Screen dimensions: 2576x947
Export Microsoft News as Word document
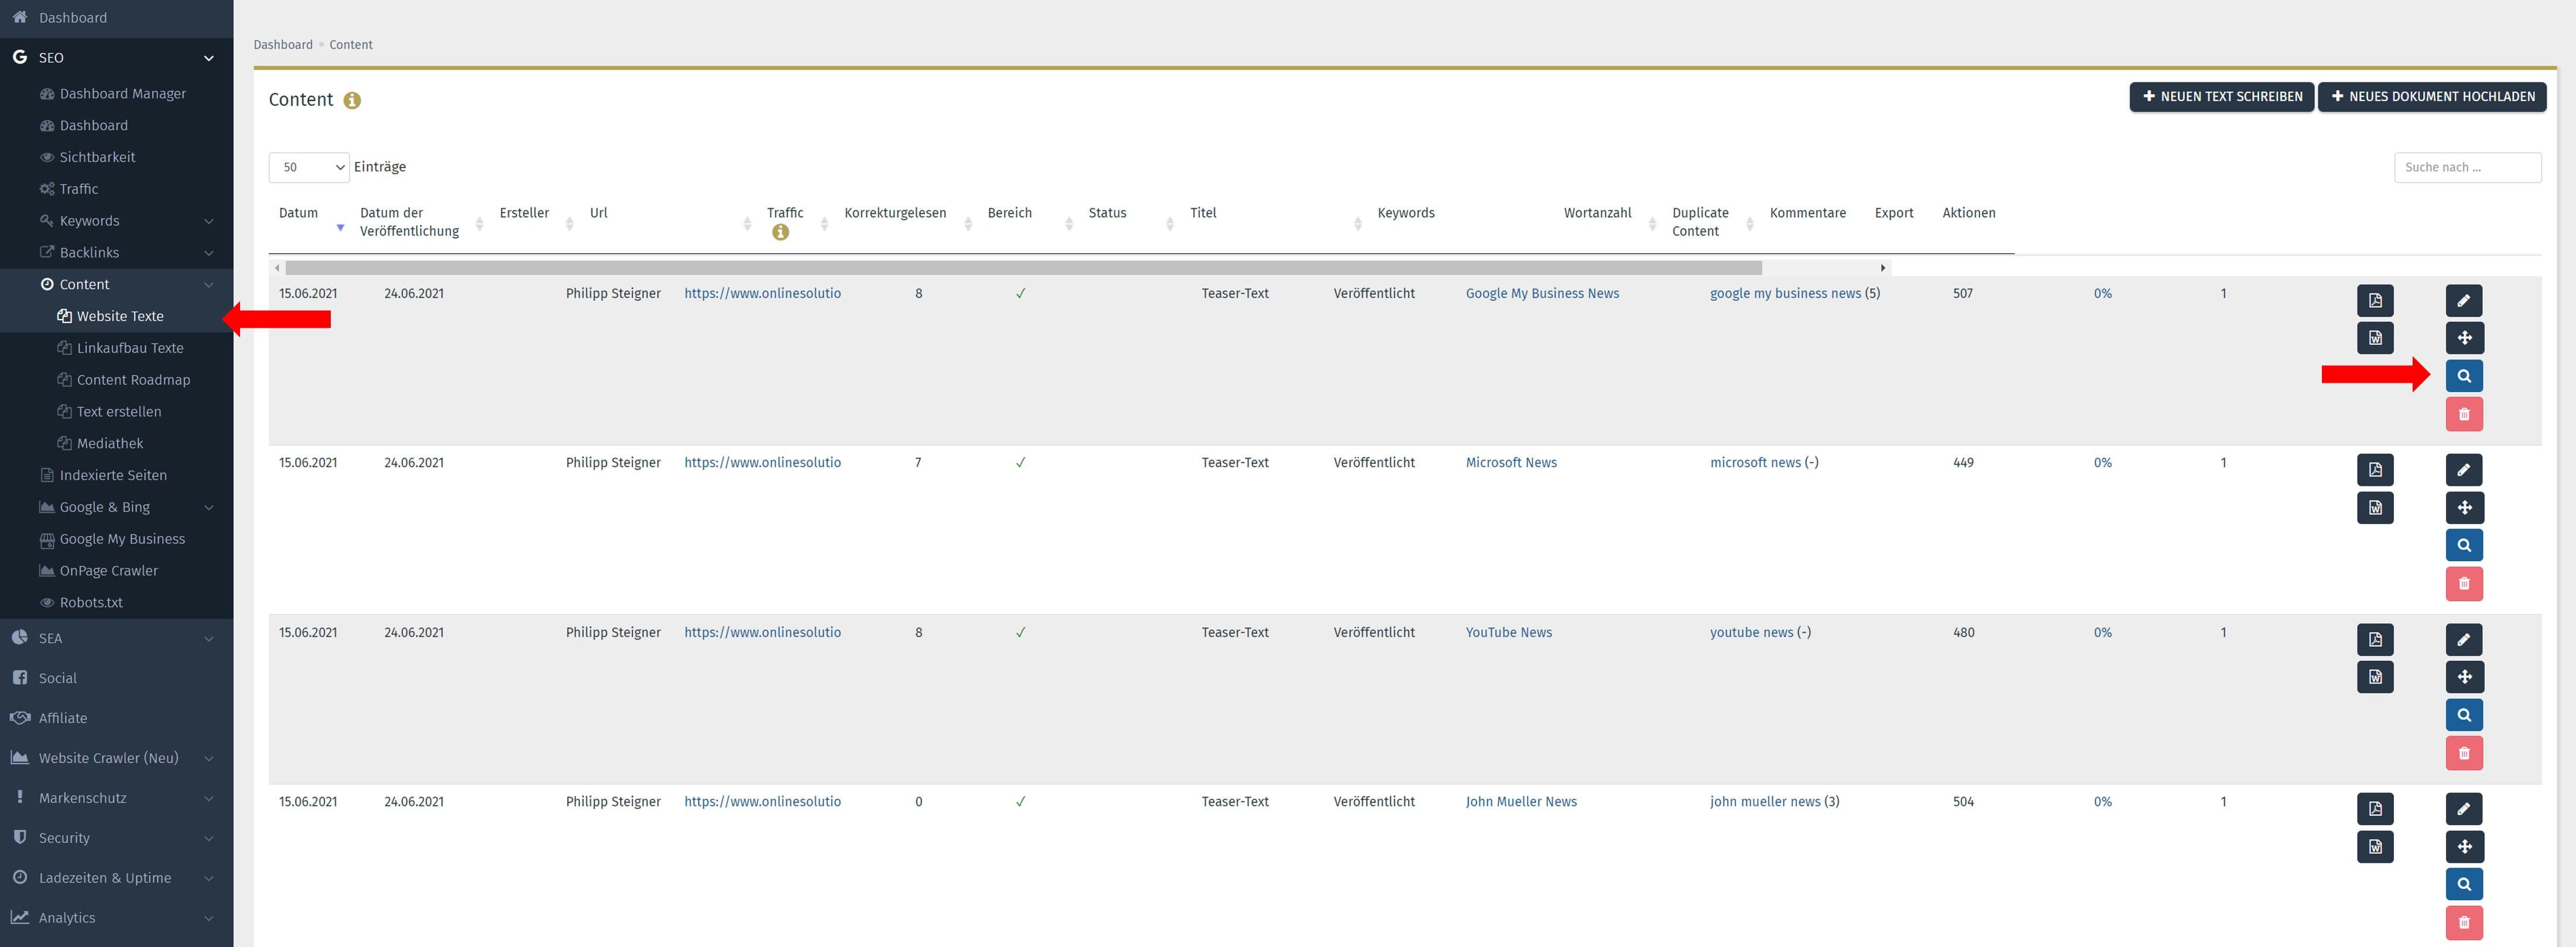coord(2375,507)
